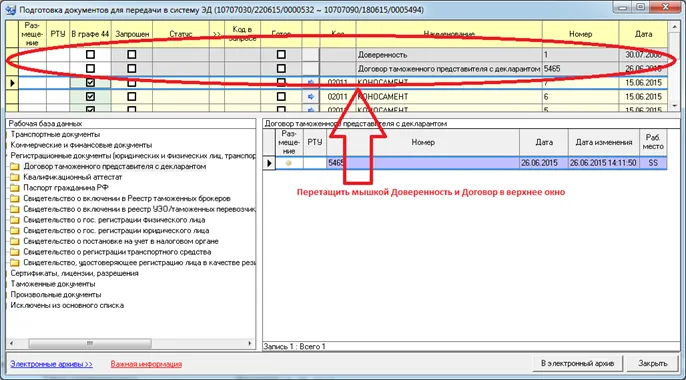
Task: Click 'Номер' column header in upper grid
Action: pos(580,34)
